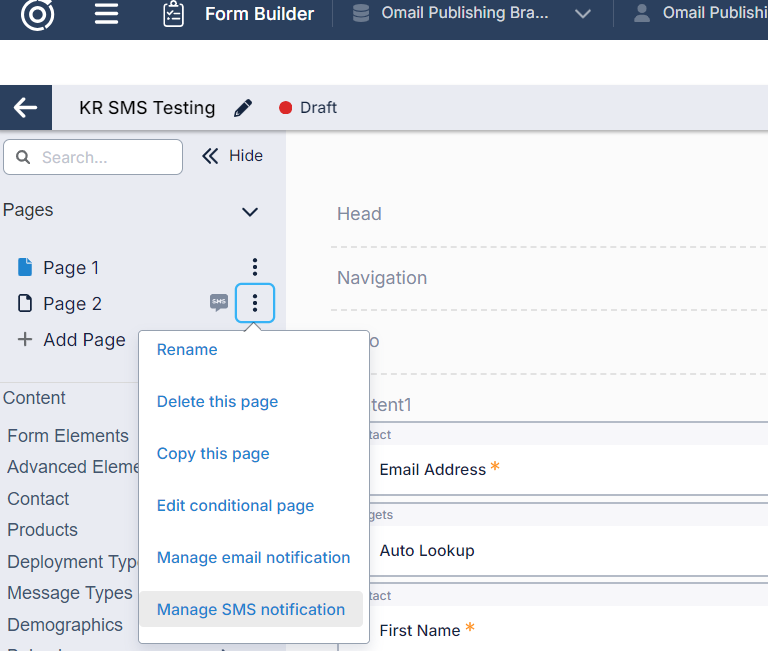Viewport: 768px width, 651px height.
Task: Click the user profile icon
Action: pyautogui.click(x=642, y=14)
